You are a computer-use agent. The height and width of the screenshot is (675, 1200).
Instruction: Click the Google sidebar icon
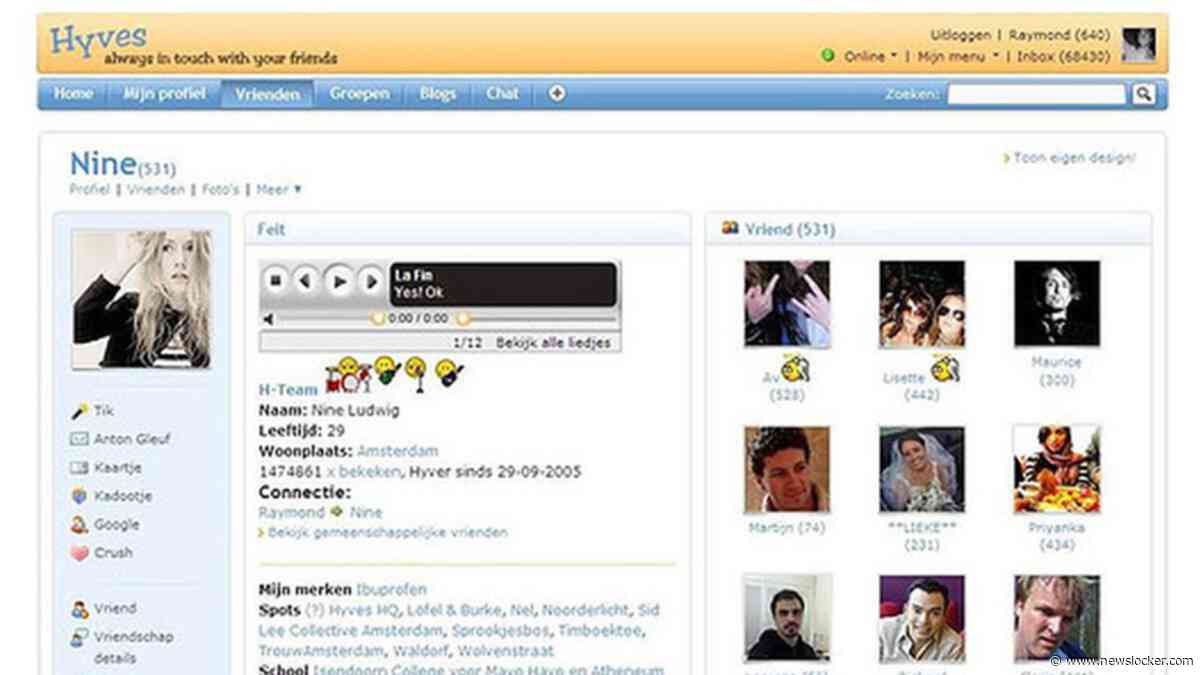point(80,524)
